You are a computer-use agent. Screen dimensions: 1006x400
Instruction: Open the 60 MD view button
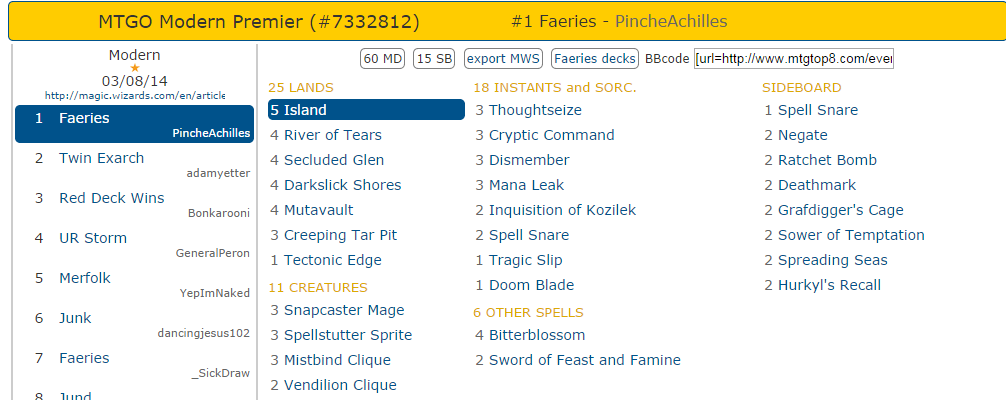tap(383, 59)
